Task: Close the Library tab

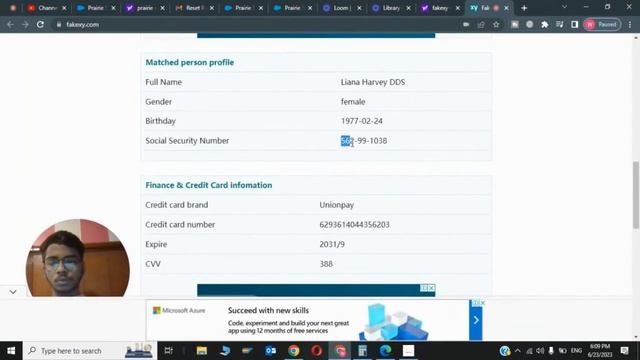Action: [x=408, y=8]
